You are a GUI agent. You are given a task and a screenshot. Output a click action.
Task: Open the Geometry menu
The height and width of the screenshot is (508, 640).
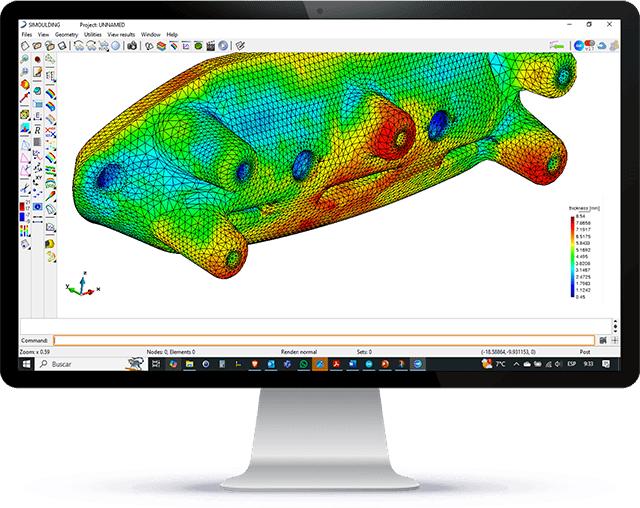67,34
